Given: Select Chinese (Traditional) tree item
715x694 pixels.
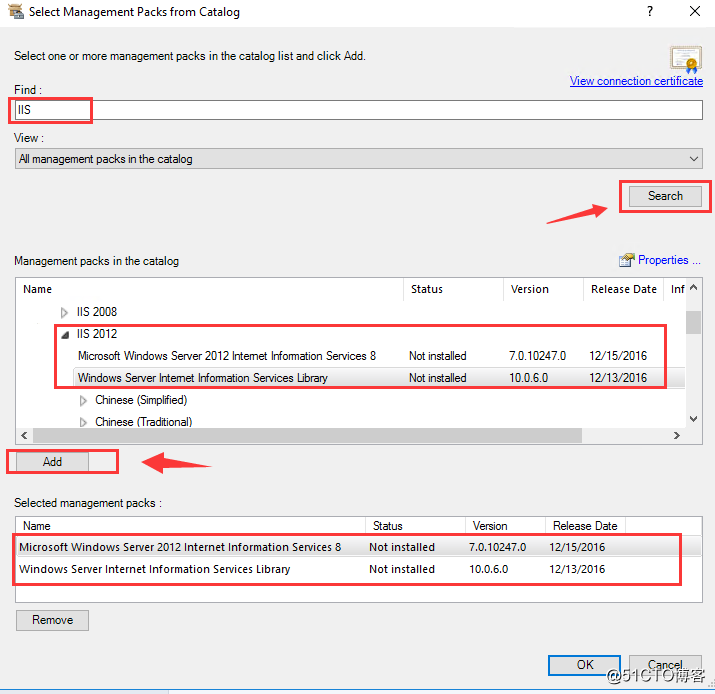Looking at the screenshot, I should pyautogui.click(x=144, y=422).
